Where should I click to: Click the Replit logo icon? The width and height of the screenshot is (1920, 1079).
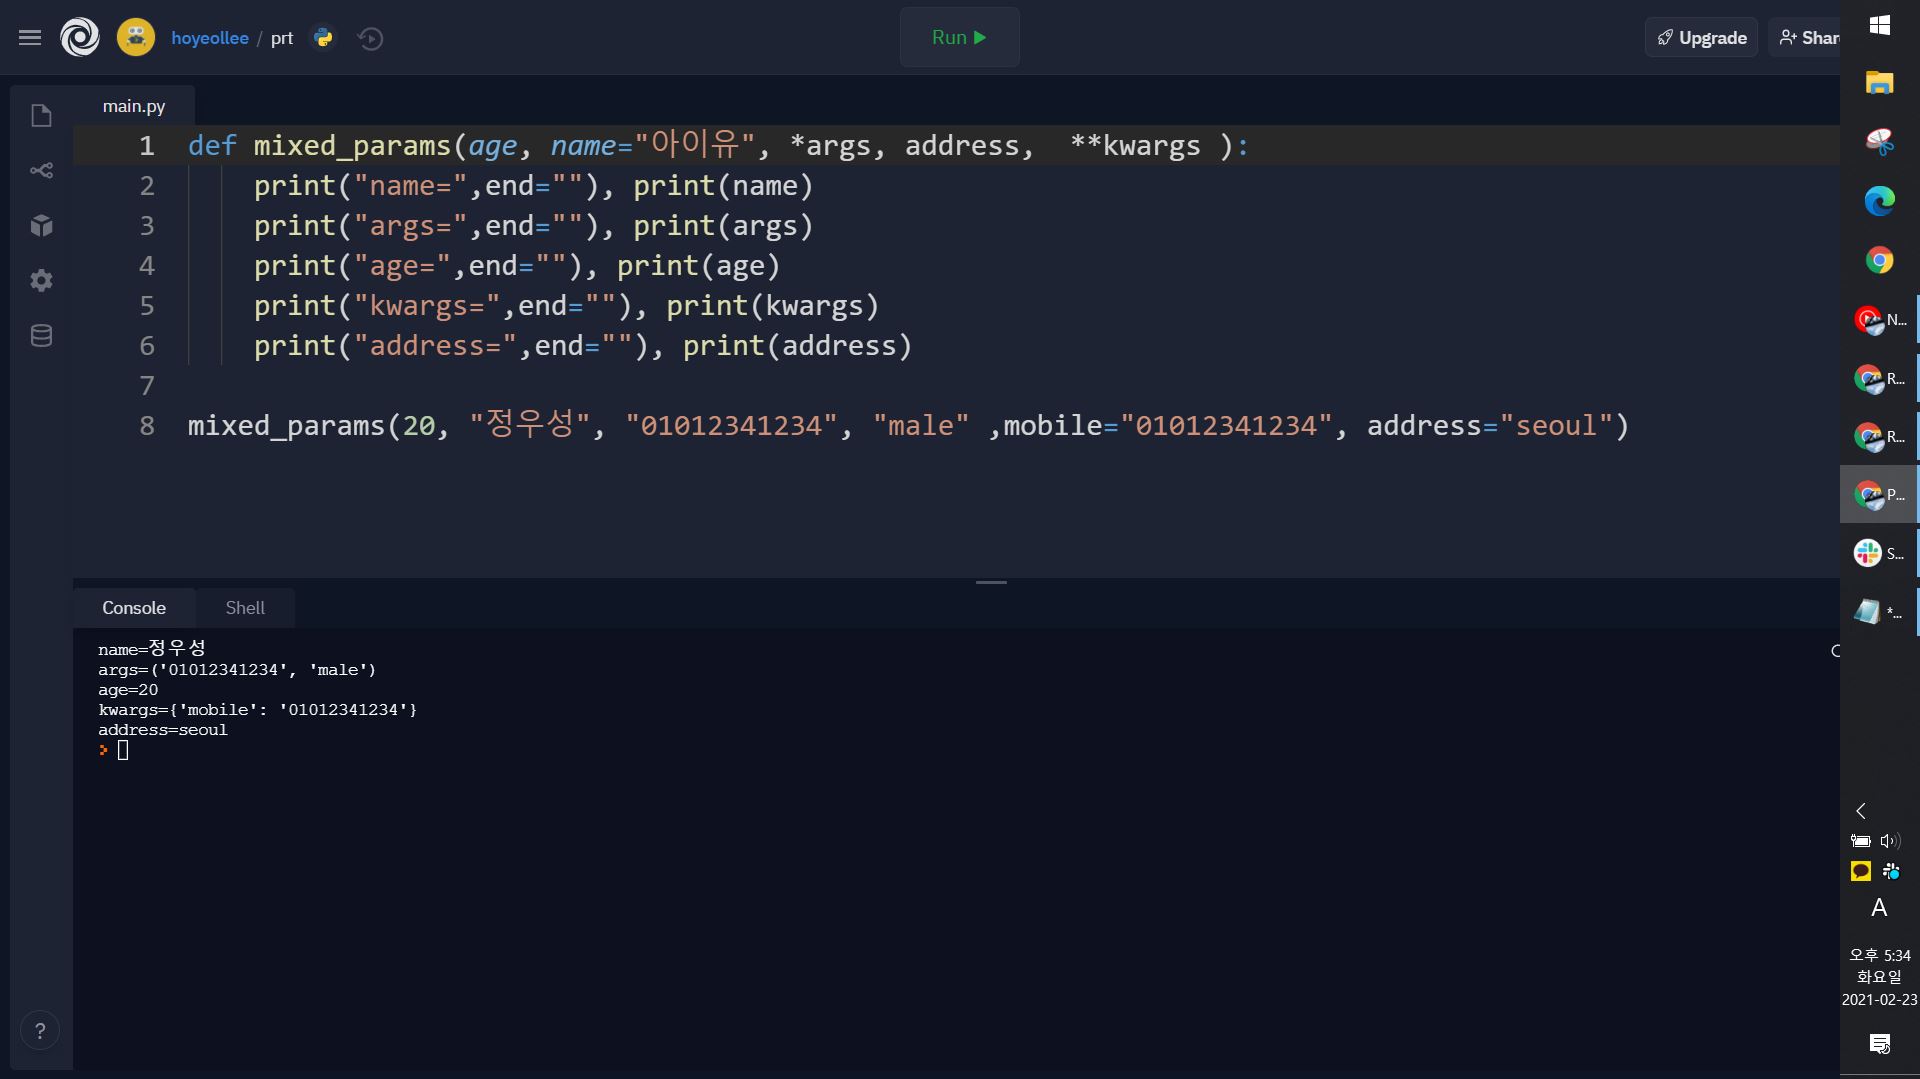tap(80, 38)
